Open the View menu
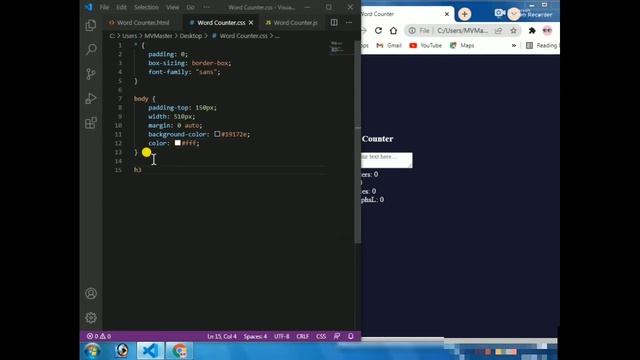Viewport: 640px width, 360px height. [x=172, y=7]
